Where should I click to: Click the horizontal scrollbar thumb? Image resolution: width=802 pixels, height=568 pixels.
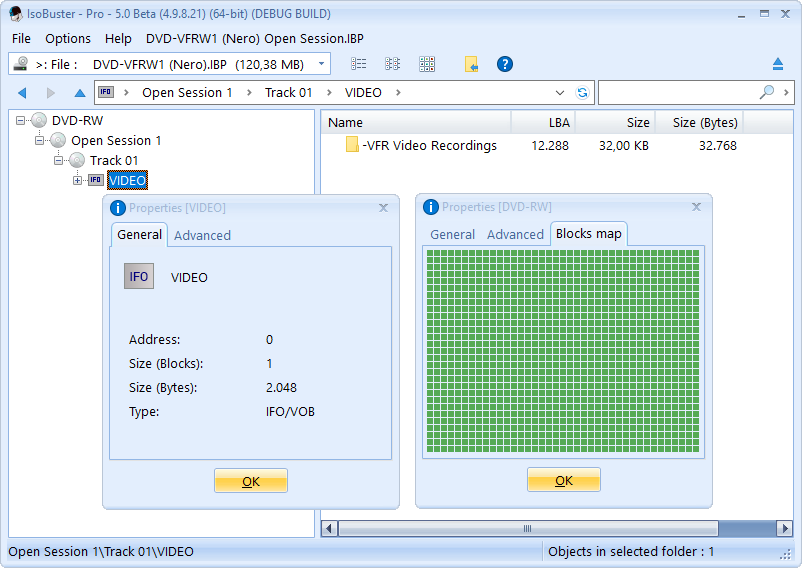coord(528,528)
